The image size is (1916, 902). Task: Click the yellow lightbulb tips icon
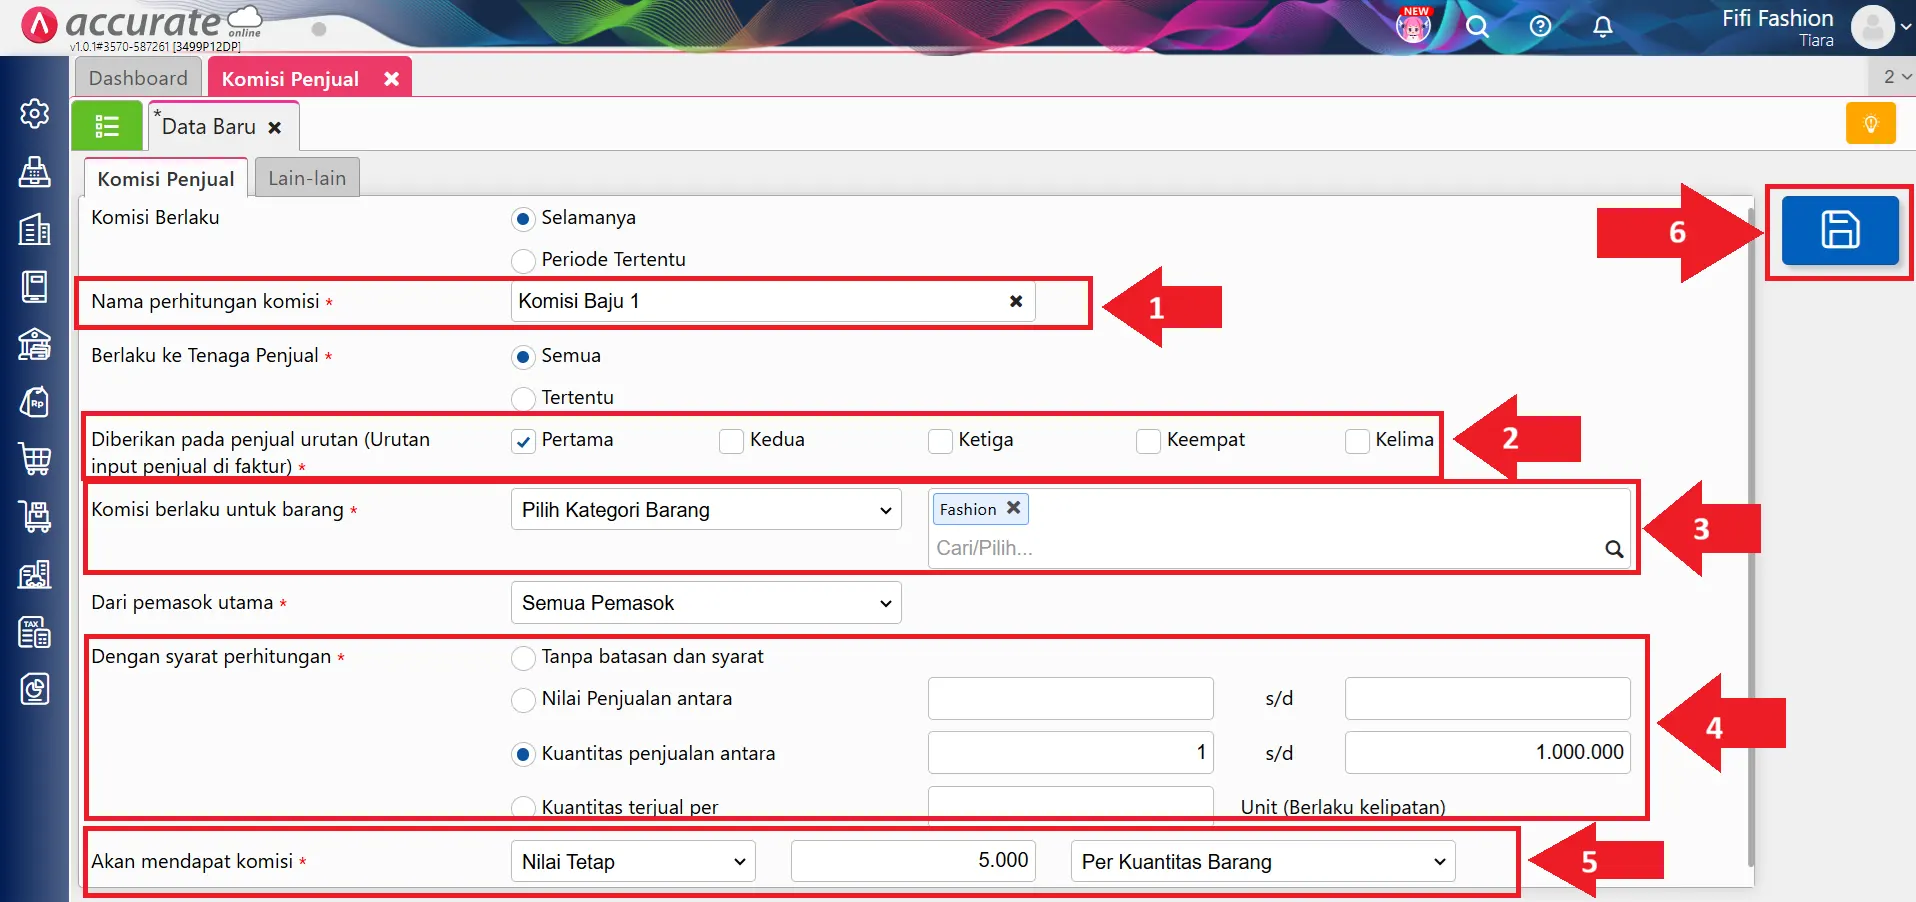click(1870, 124)
